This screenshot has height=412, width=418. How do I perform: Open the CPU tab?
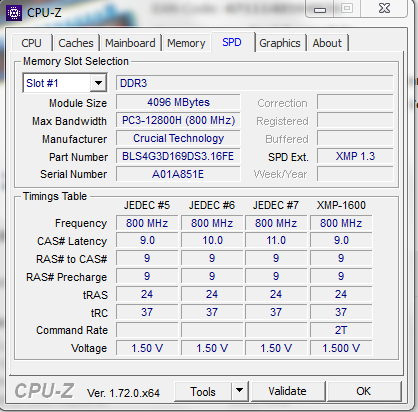(32, 43)
